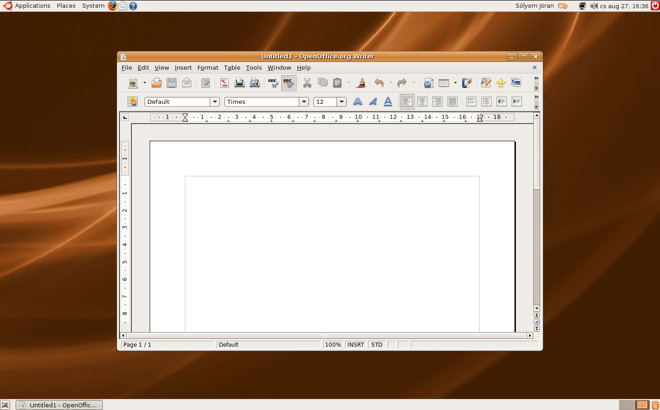
Task: Run Spelling and Grammar check icon
Action: click(x=273, y=83)
